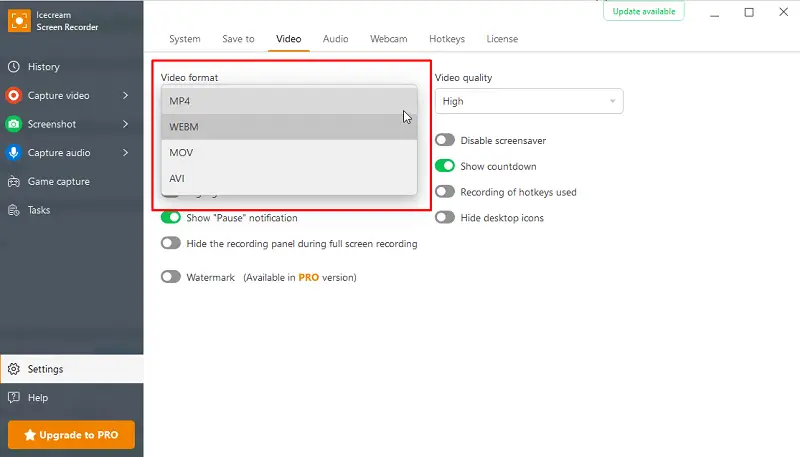The width and height of the screenshot is (800, 457).
Task: Click the blue Capture audio microphone icon
Action: tap(14, 153)
